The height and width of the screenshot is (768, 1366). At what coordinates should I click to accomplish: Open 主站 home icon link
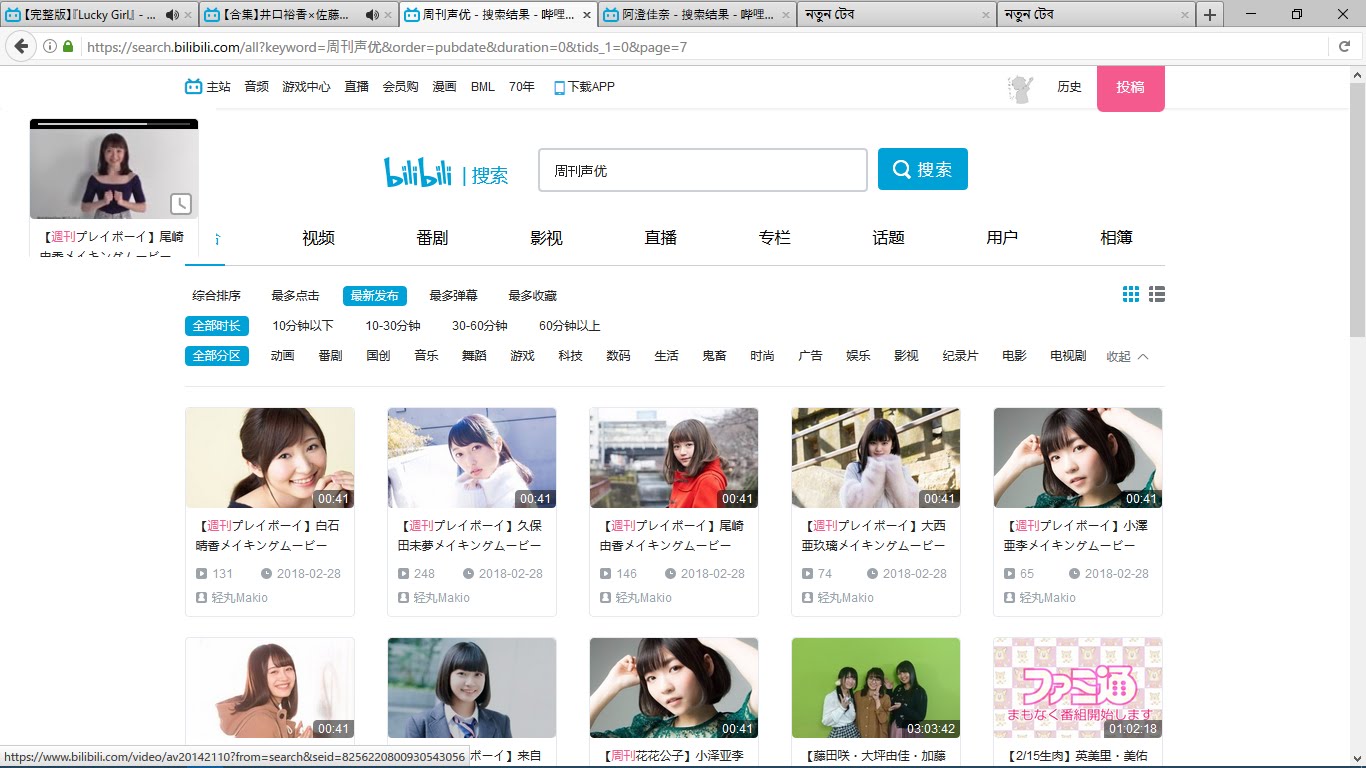(207, 87)
